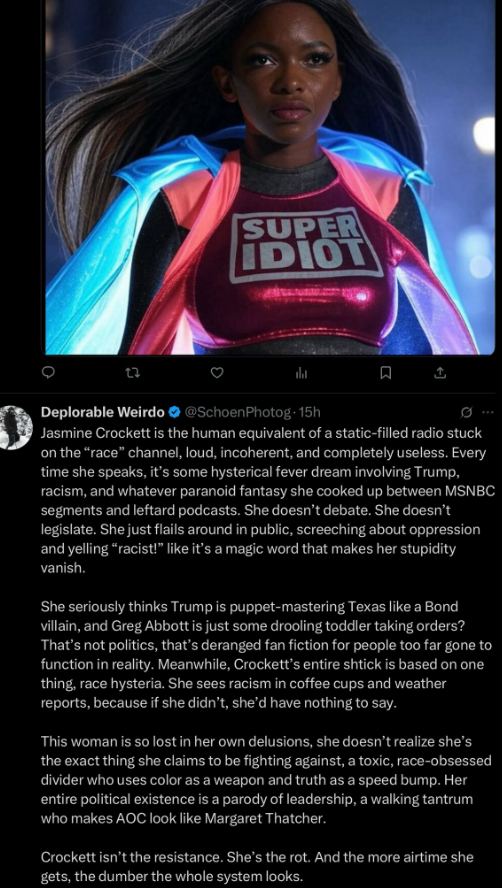Repost using the retweet arrows icon
Screen dimensions: 502x888
[131, 373]
